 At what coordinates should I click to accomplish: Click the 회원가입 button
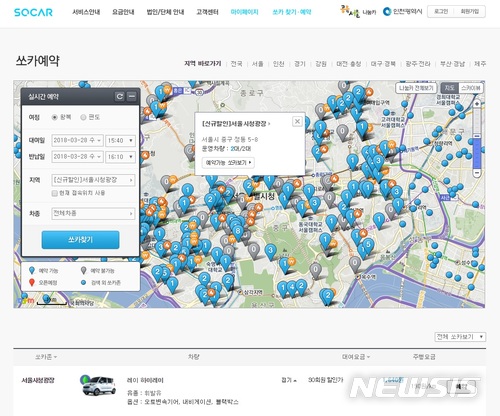pyautogui.click(x=470, y=12)
